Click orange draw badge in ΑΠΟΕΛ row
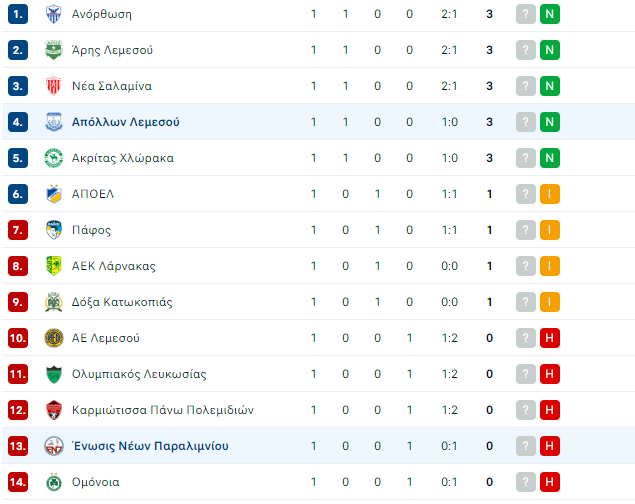The image size is (635, 504). (550, 194)
